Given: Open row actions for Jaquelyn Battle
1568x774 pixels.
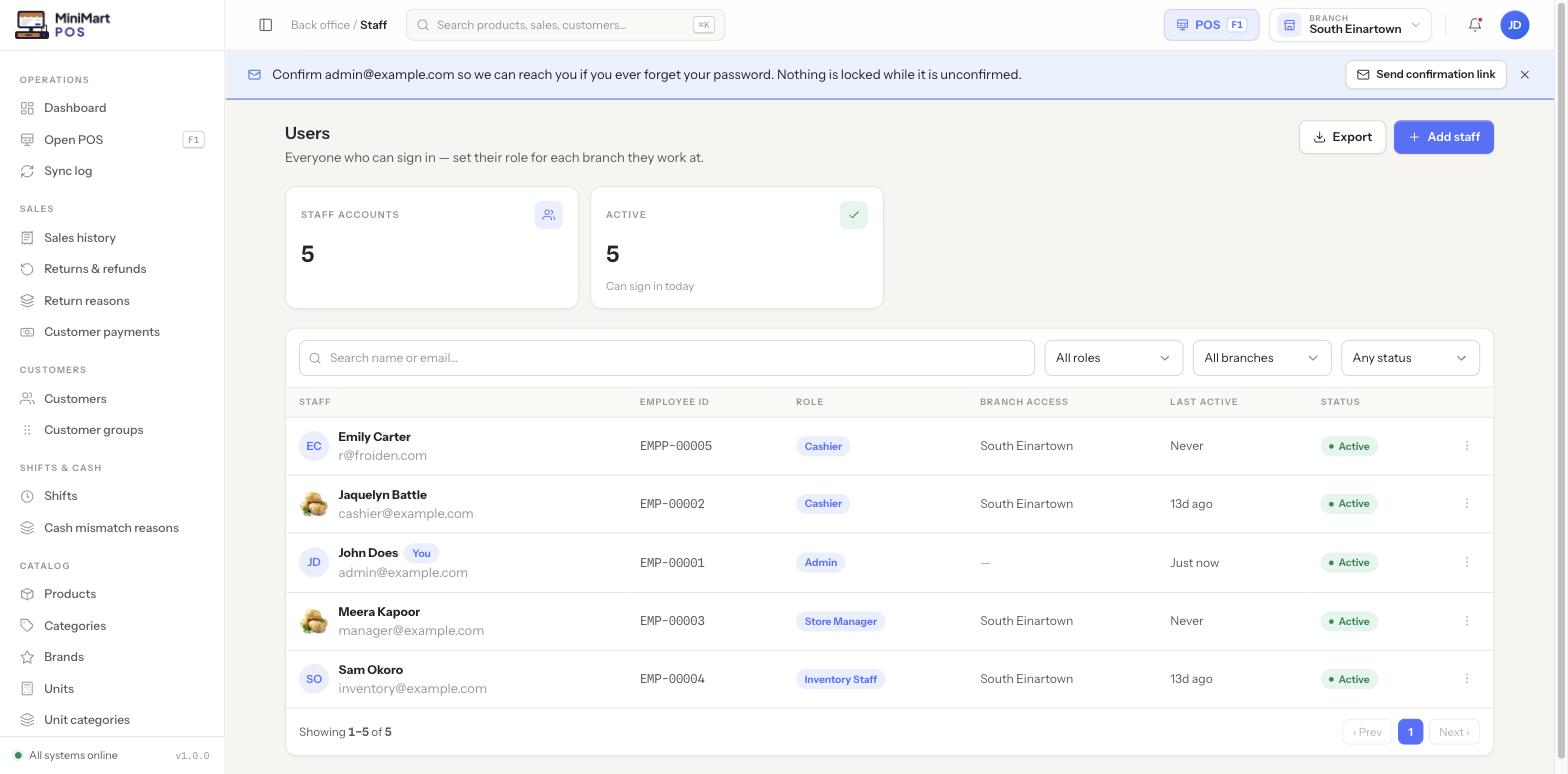Looking at the screenshot, I should tap(1467, 504).
